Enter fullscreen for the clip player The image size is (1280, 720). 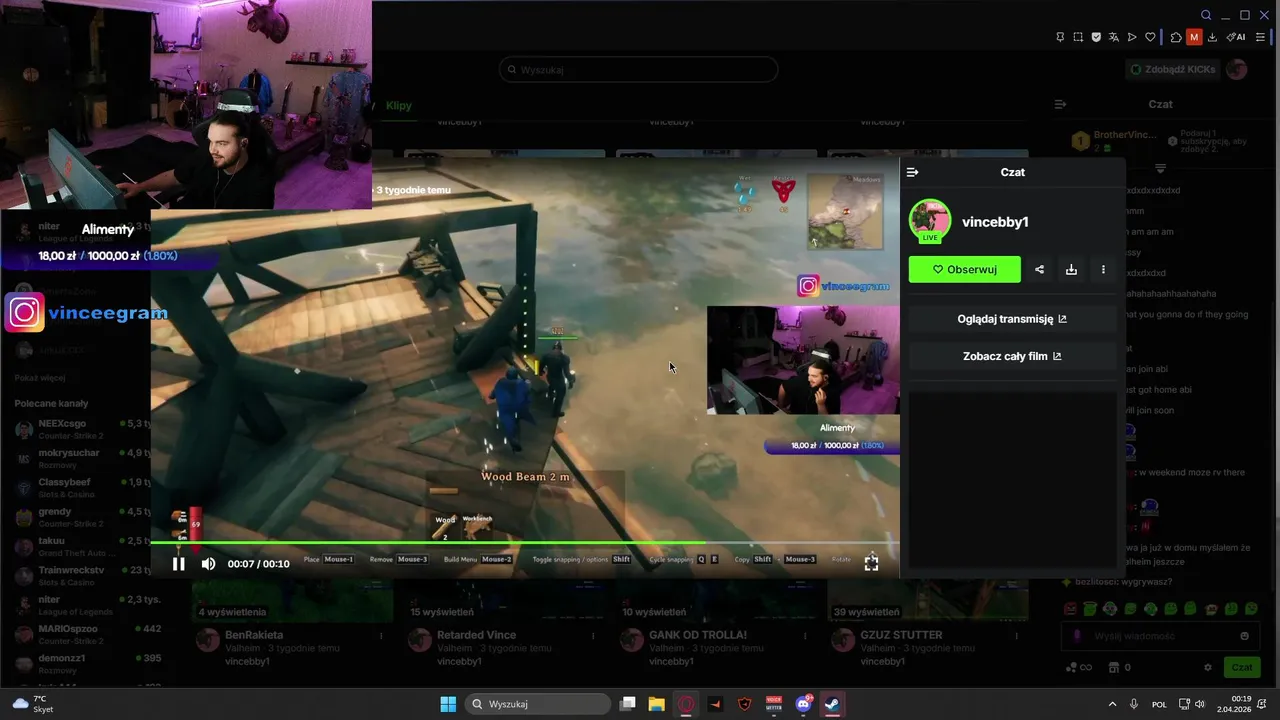coord(871,564)
